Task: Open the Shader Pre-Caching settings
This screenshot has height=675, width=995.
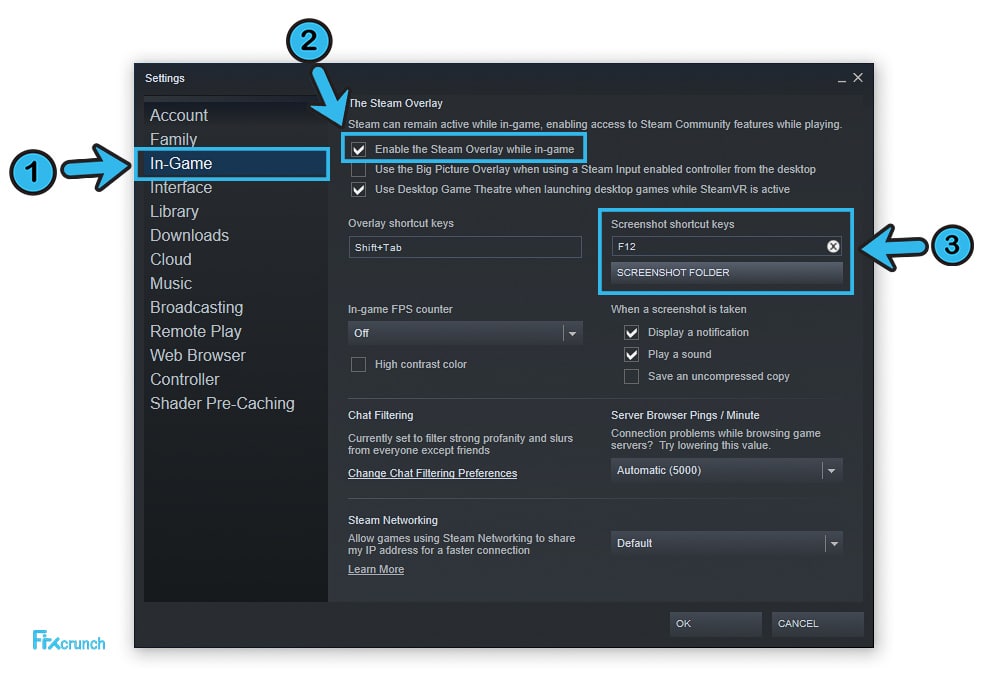Action: (x=222, y=403)
